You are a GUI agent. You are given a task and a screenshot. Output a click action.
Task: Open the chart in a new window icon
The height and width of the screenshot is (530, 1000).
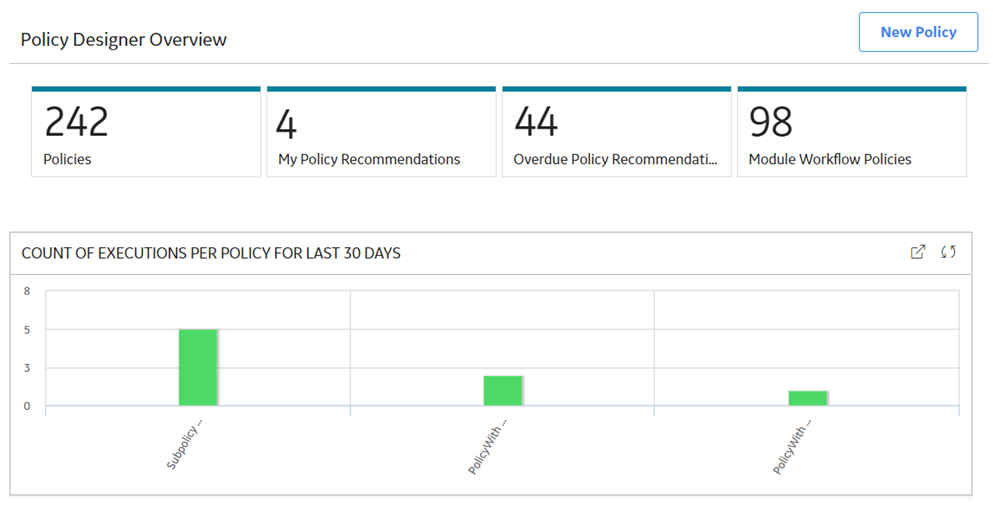click(917, 252)
